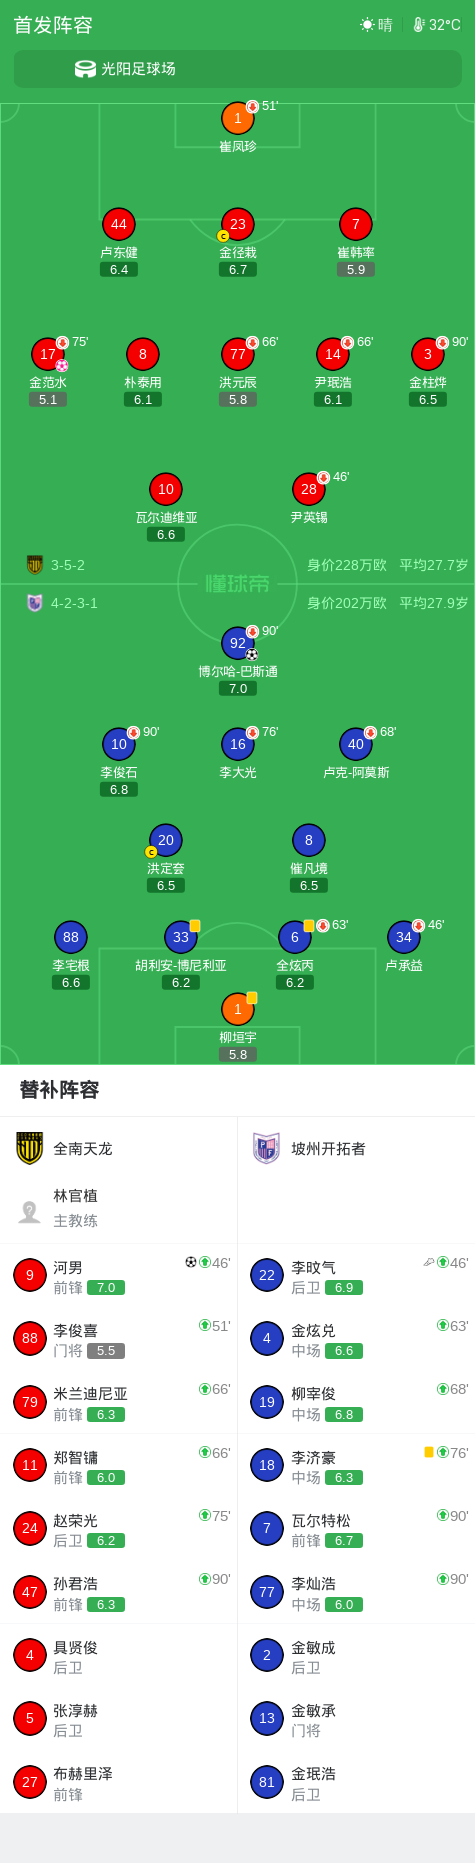Tap the sunny 晴 weather icon
The width and height of the screenshot is (475, 1863).
(x=367, y=25)
